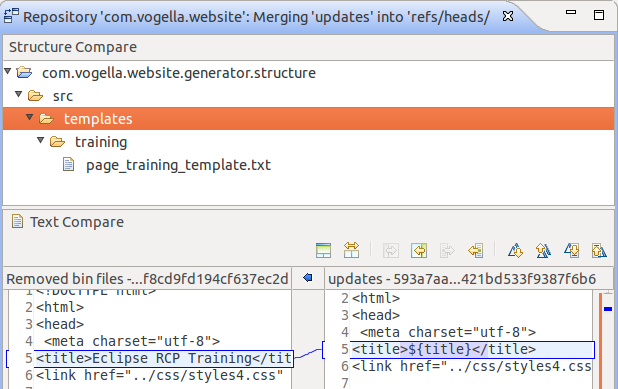Click left pane link href line 6

pyautogui.click(x=160, y=375)
